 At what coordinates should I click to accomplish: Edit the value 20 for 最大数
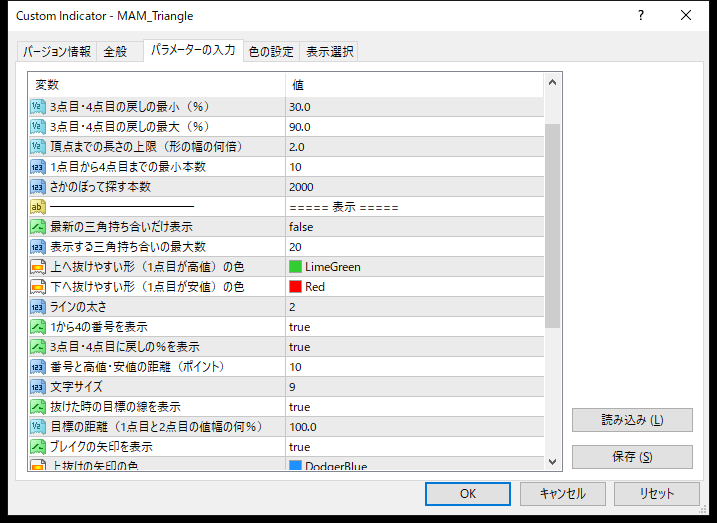click(414, 247)
